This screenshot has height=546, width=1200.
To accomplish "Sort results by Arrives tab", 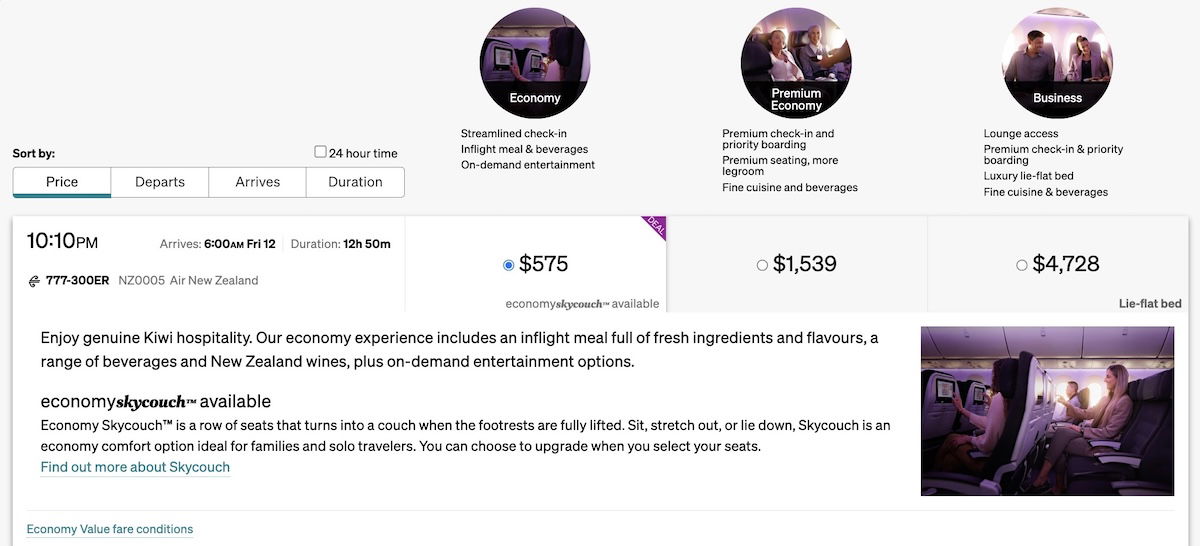I will click(x=258, y=182).
